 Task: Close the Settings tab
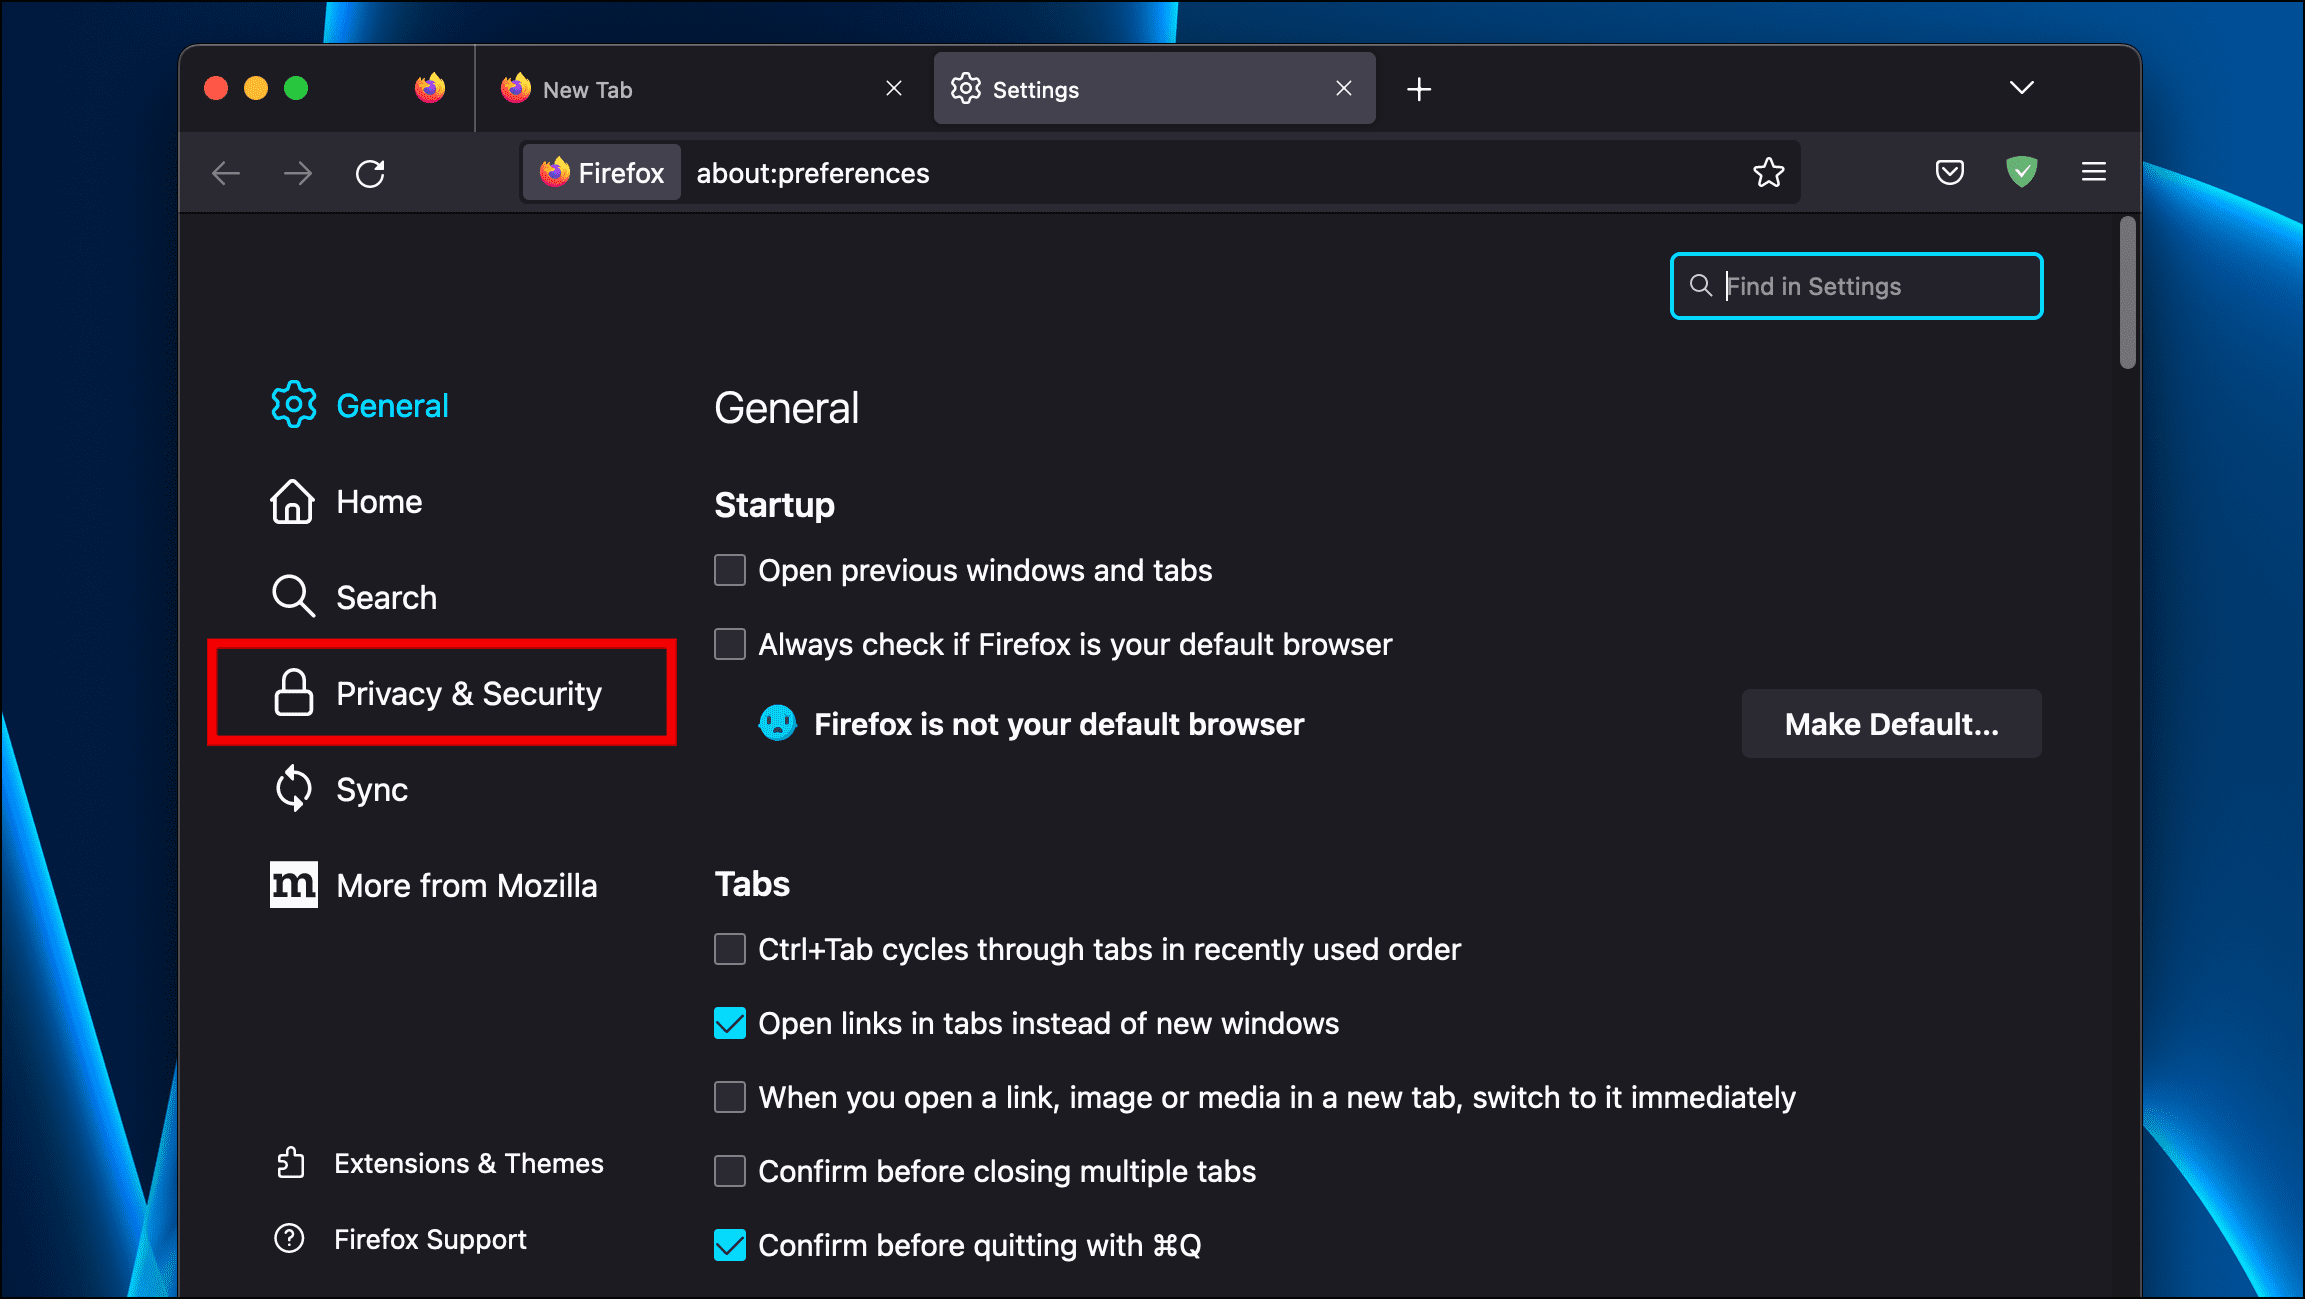1344,89
